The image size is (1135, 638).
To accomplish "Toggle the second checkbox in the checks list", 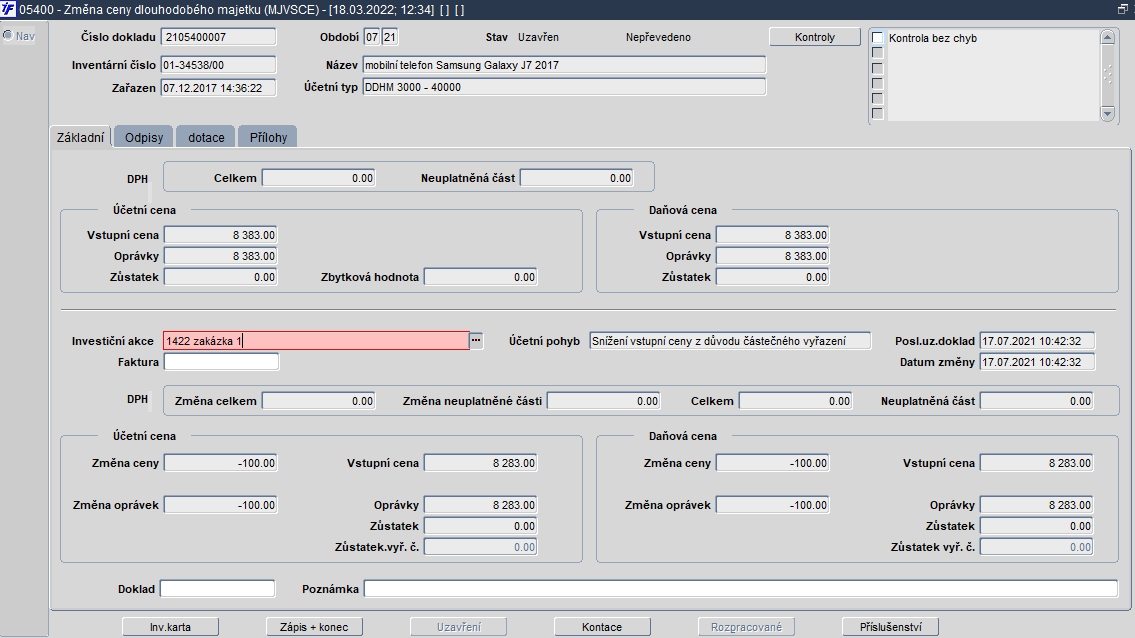I will [877, 53].
